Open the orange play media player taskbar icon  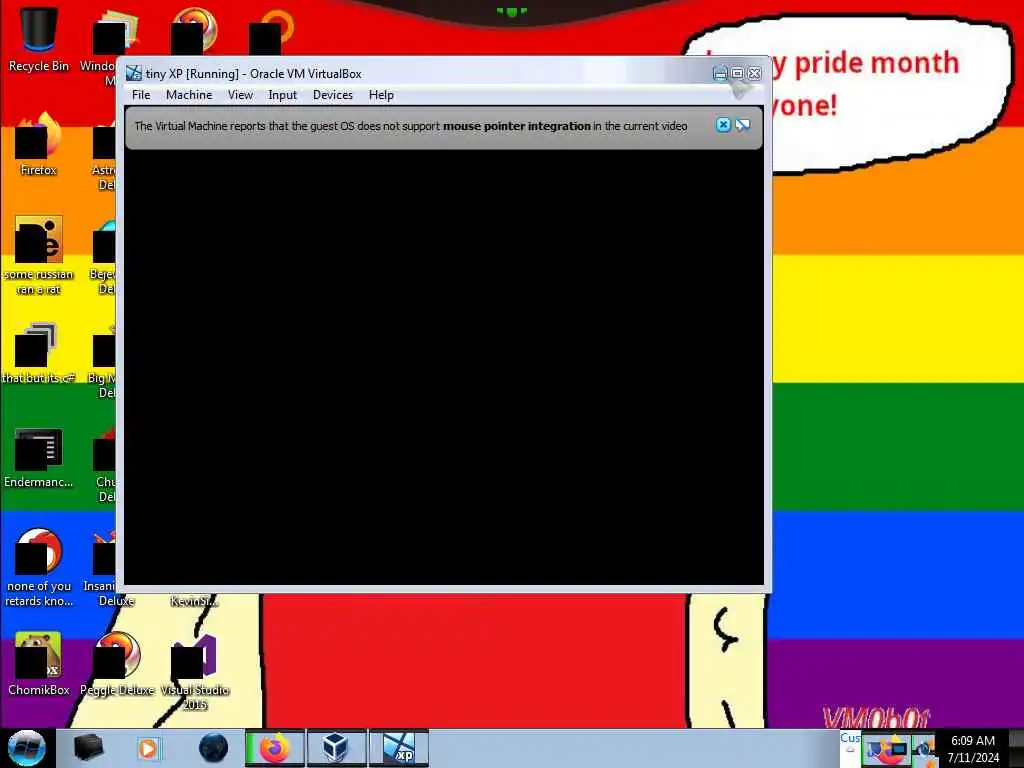(148, 748)
